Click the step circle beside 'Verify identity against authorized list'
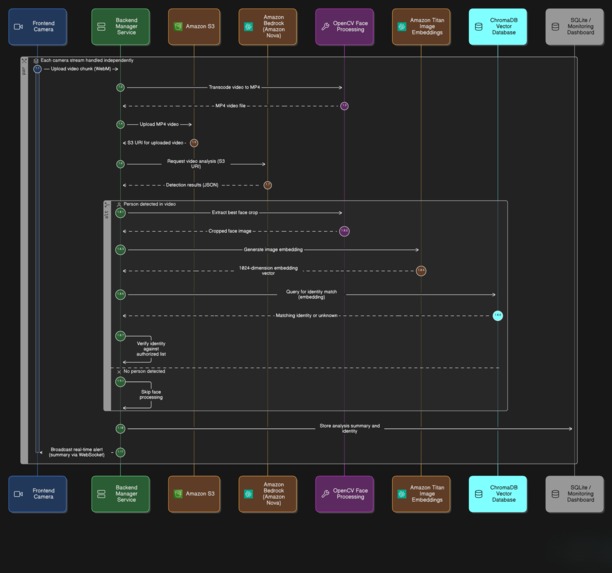The image size is (612, 573). (120, 336)
